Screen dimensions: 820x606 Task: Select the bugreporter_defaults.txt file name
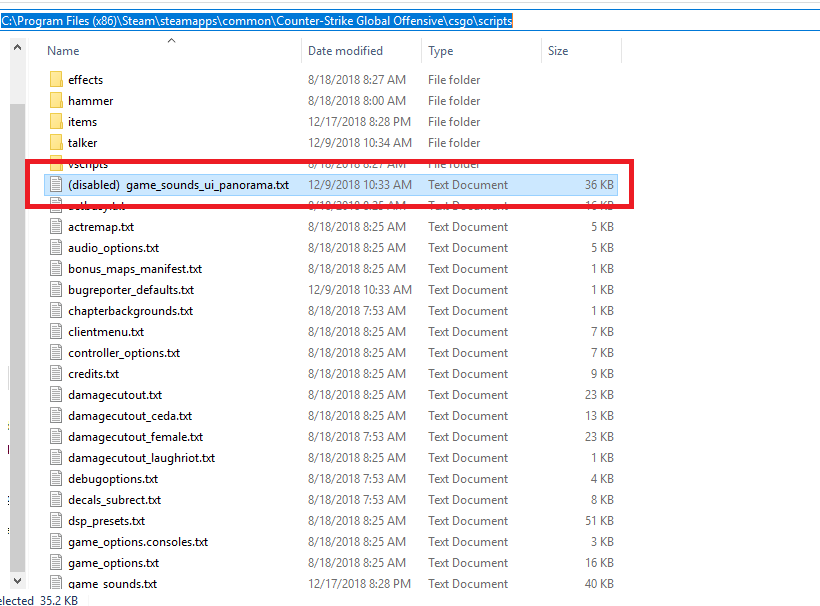(x=131, y=290)
